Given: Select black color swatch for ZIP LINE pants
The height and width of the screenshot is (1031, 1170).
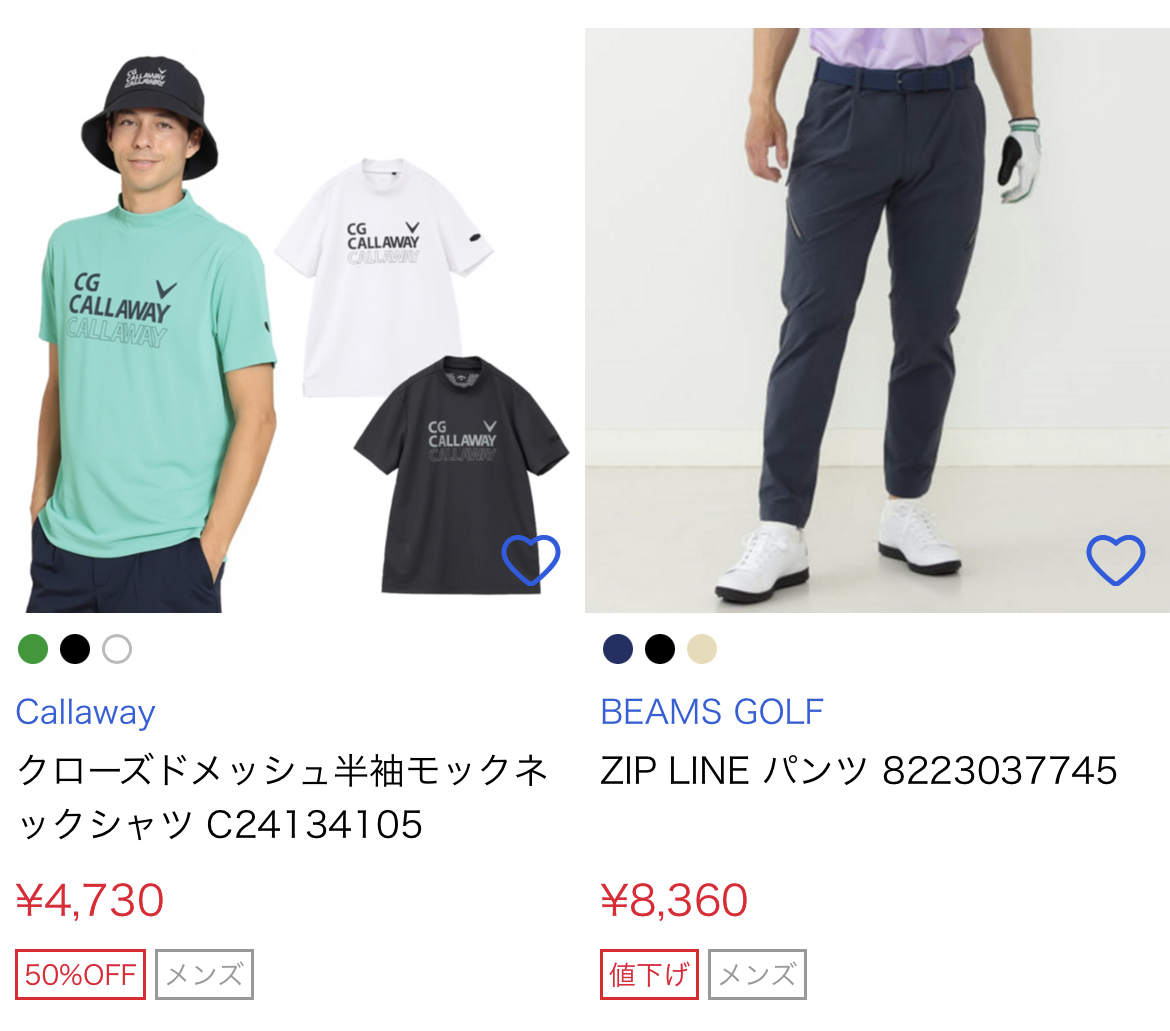Looking at the screenshot, I should click(x=660, y=649).
